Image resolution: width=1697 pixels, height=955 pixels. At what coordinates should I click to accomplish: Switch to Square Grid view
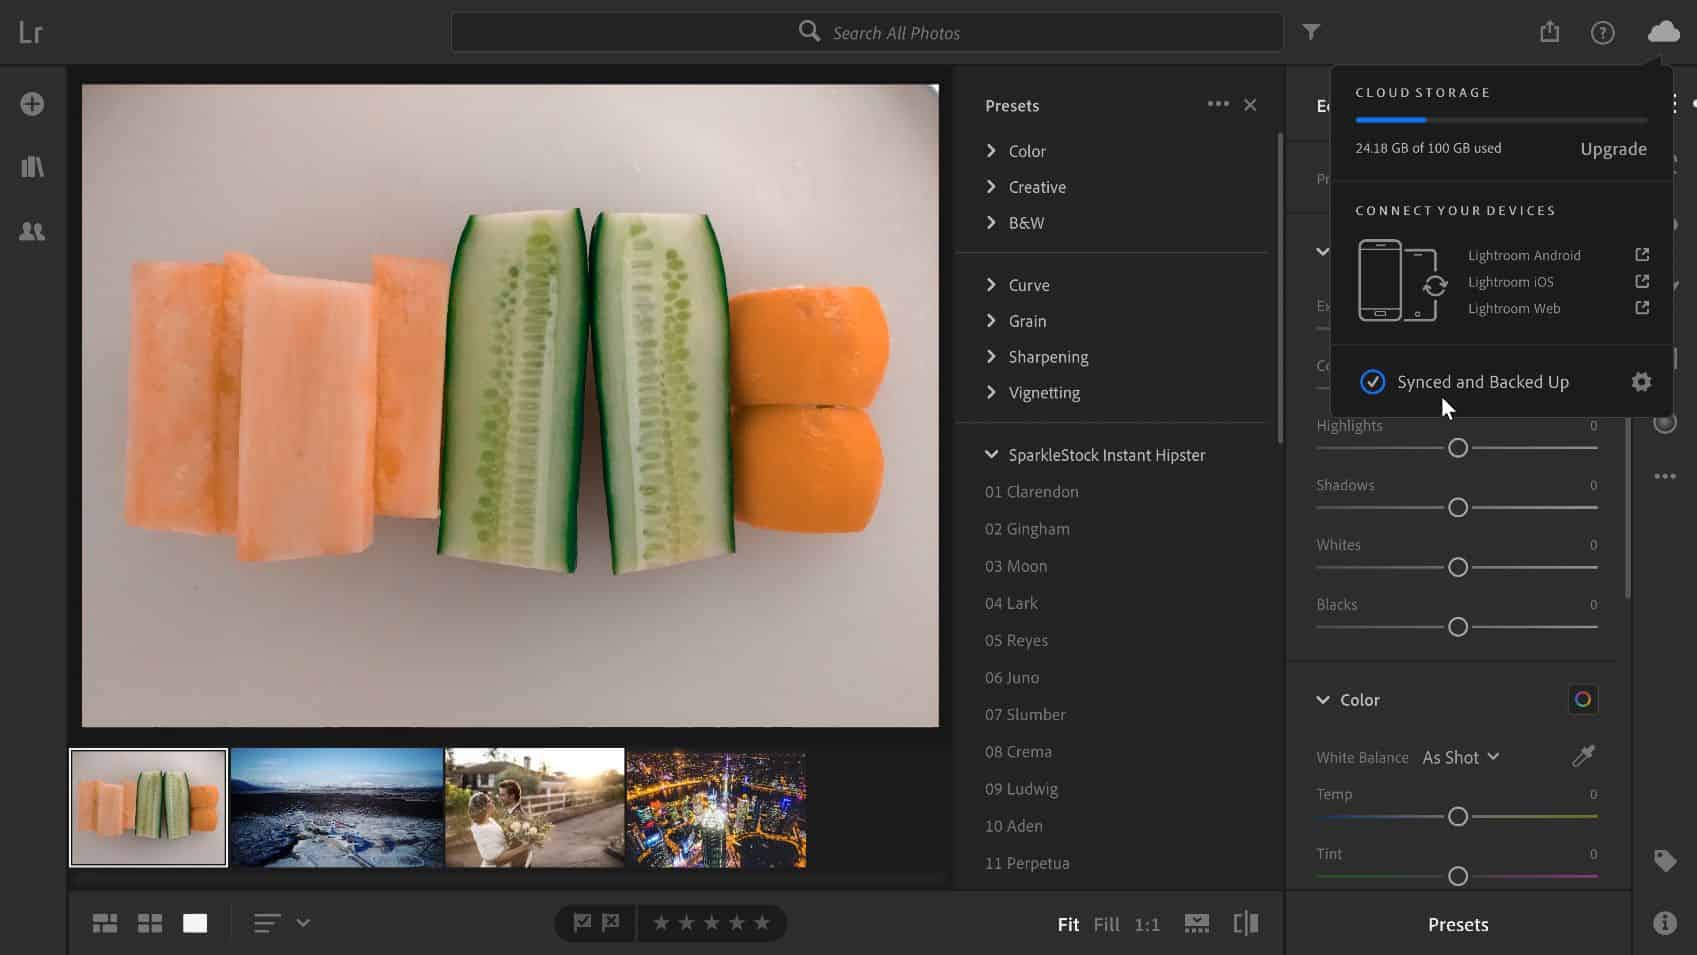point(150,923)
